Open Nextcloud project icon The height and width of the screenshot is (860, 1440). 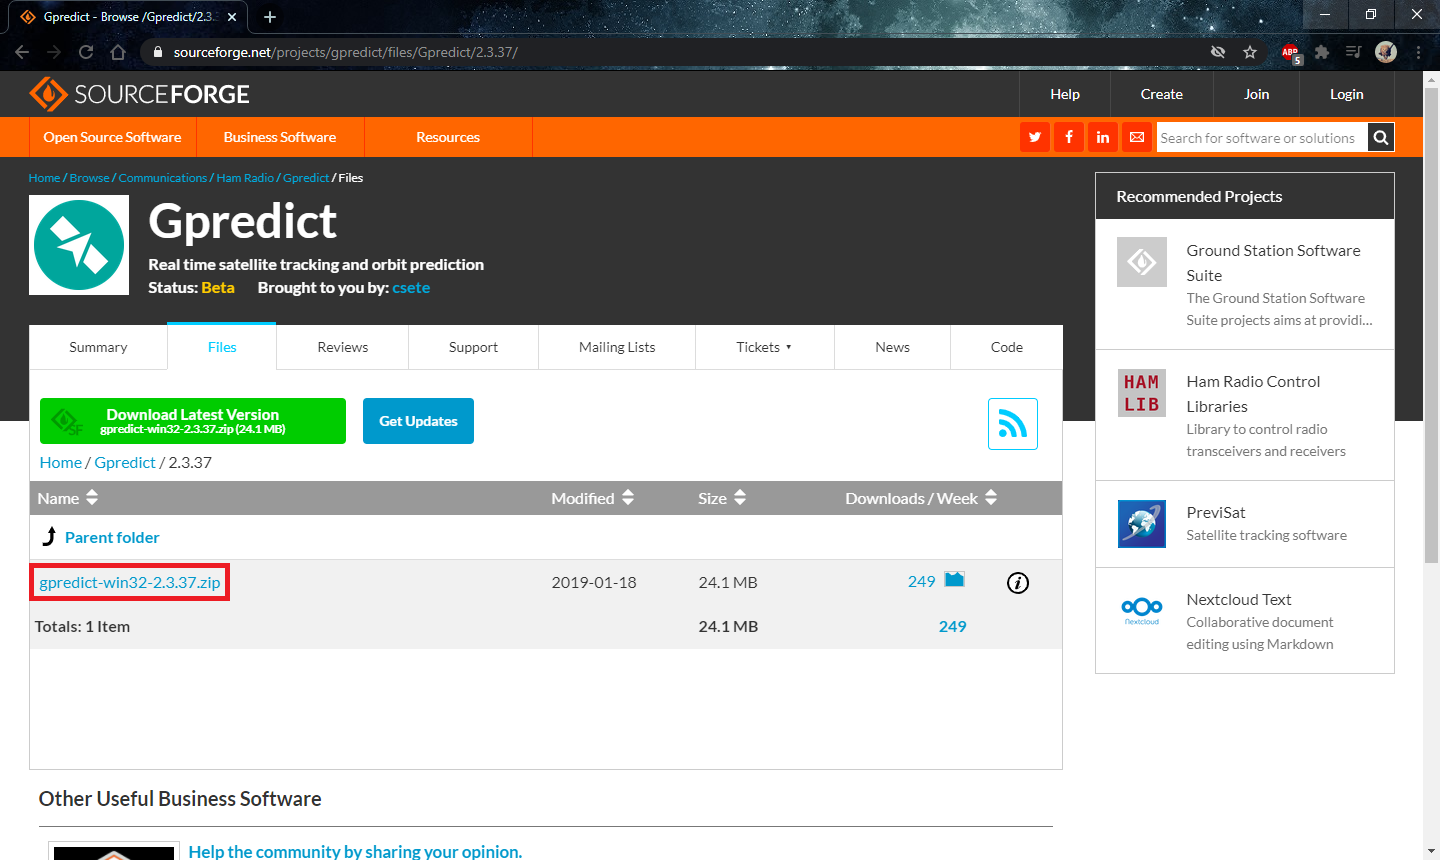(x=1142, y=610)
